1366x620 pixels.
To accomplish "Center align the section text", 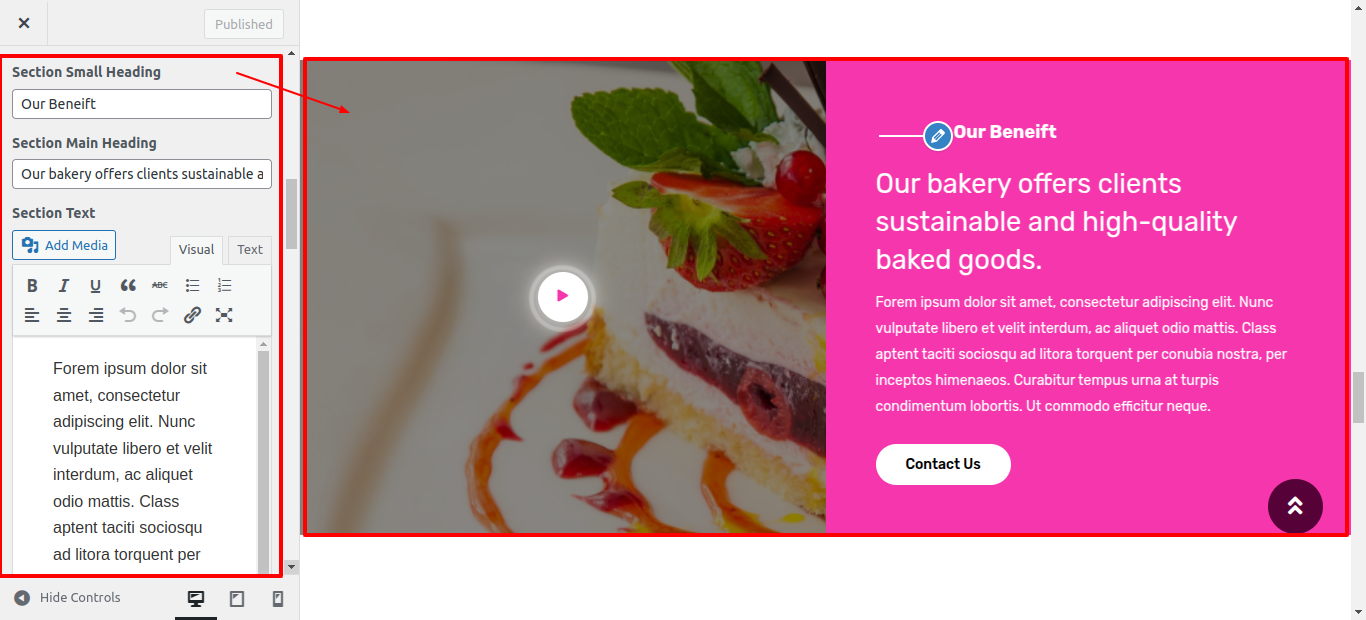I will (64, 315).
